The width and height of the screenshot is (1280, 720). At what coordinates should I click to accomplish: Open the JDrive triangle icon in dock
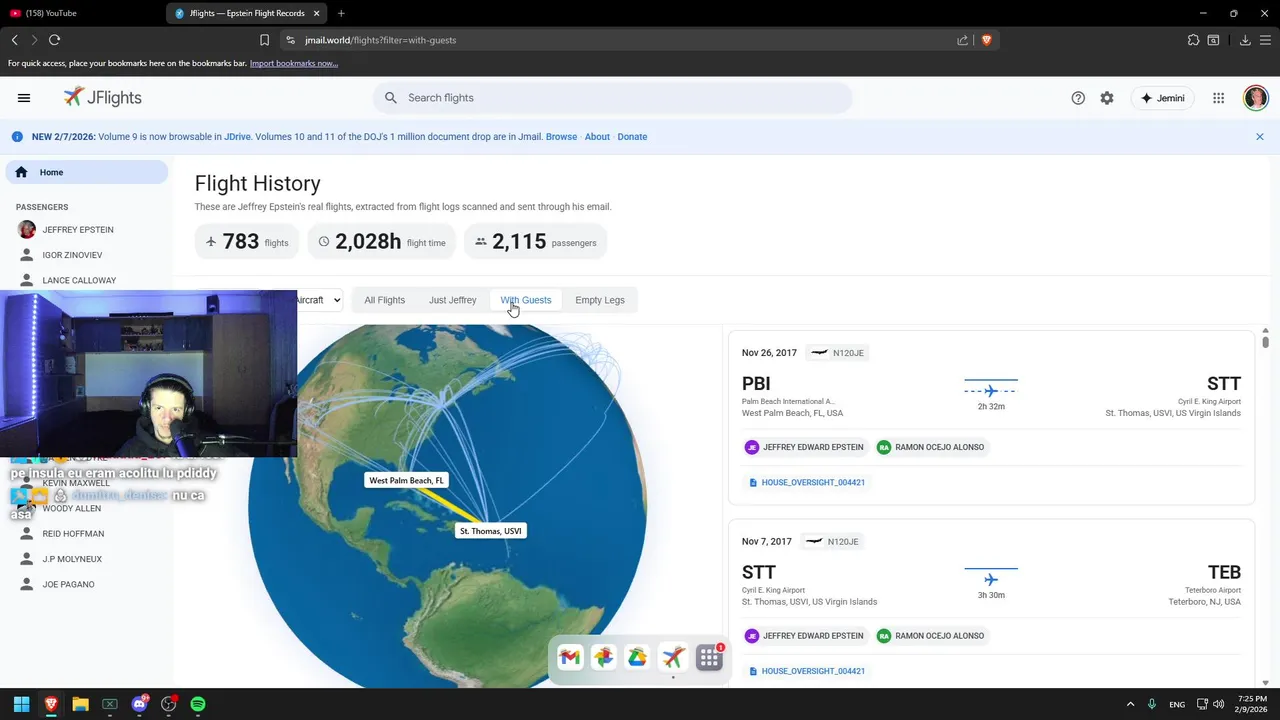637,657
